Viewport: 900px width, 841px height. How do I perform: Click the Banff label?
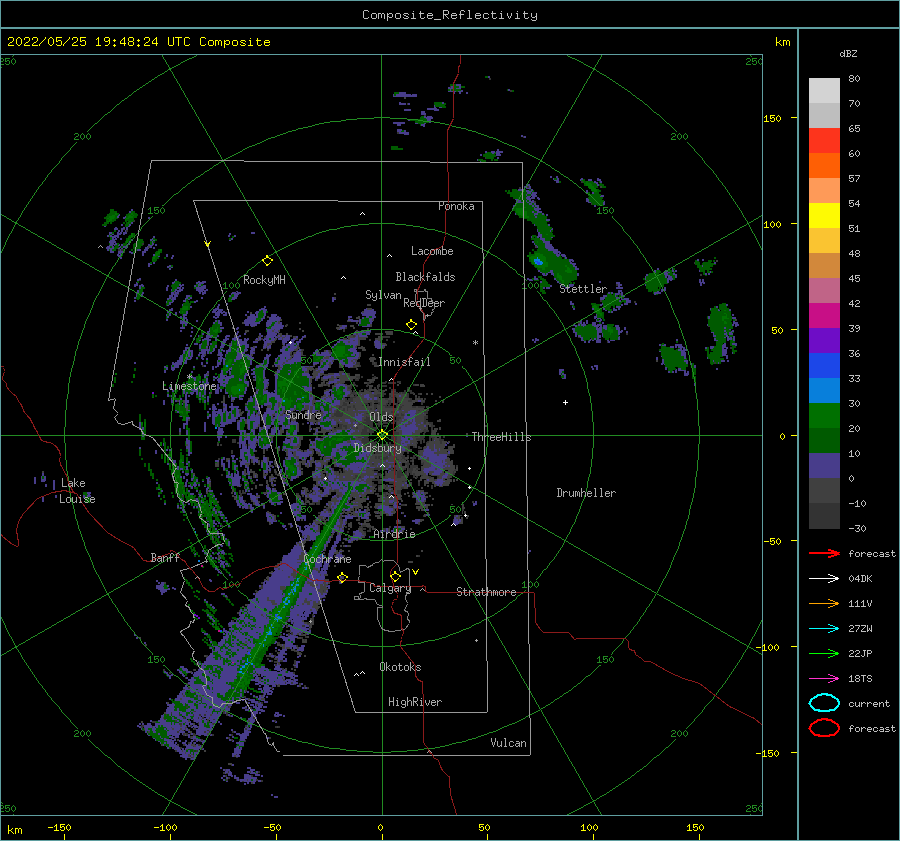(x=165, y=557)
